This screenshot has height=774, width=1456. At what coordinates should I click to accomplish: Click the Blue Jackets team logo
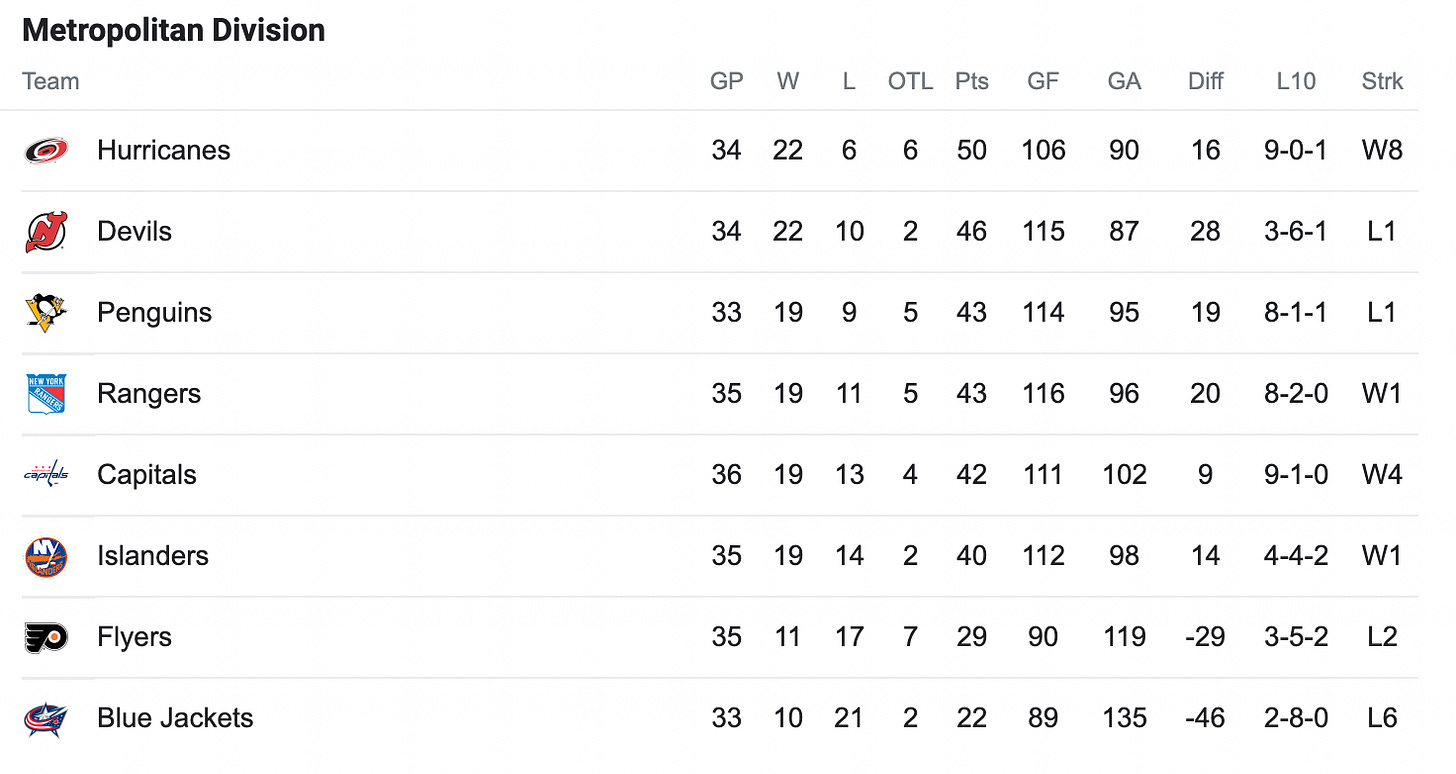pos(46,718)
